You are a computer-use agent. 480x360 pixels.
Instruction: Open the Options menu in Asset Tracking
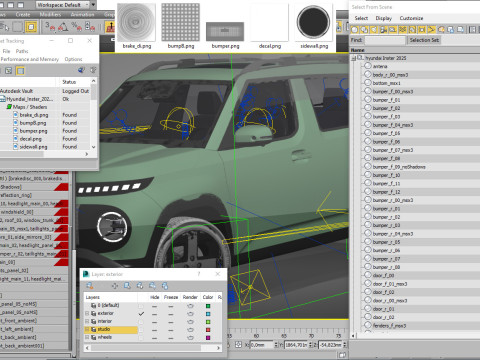(x=73, y=59)
